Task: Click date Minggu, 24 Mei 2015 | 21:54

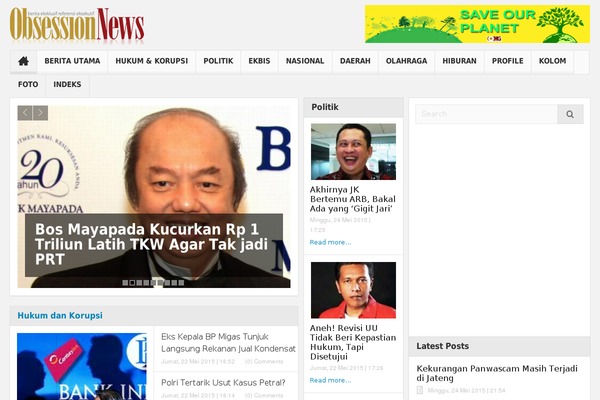Action: (466, 390)
